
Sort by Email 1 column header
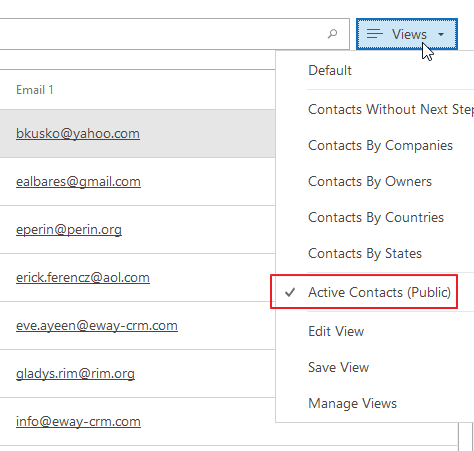tap(35, 90)
